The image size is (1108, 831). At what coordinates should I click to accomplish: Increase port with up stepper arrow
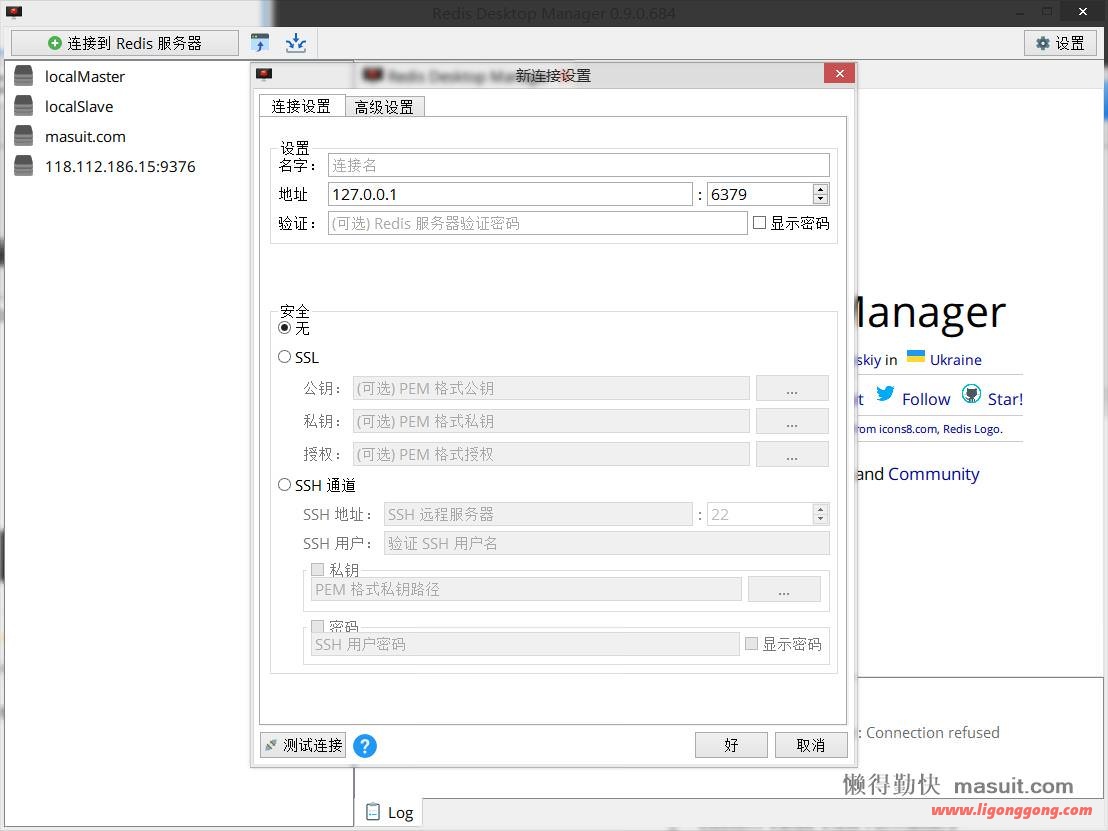point(820,189)
